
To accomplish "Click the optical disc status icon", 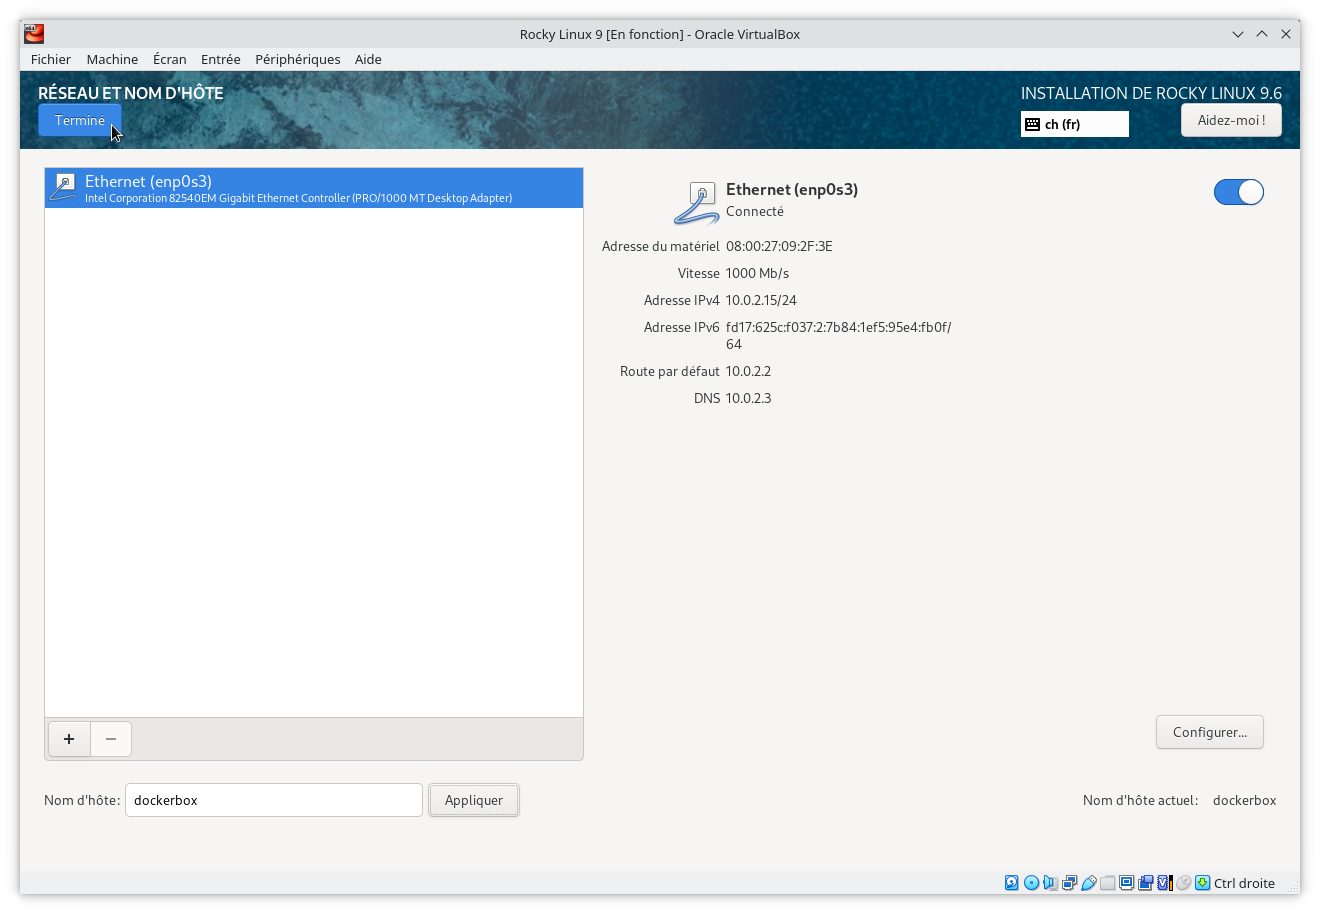I will coord(1030,883).
